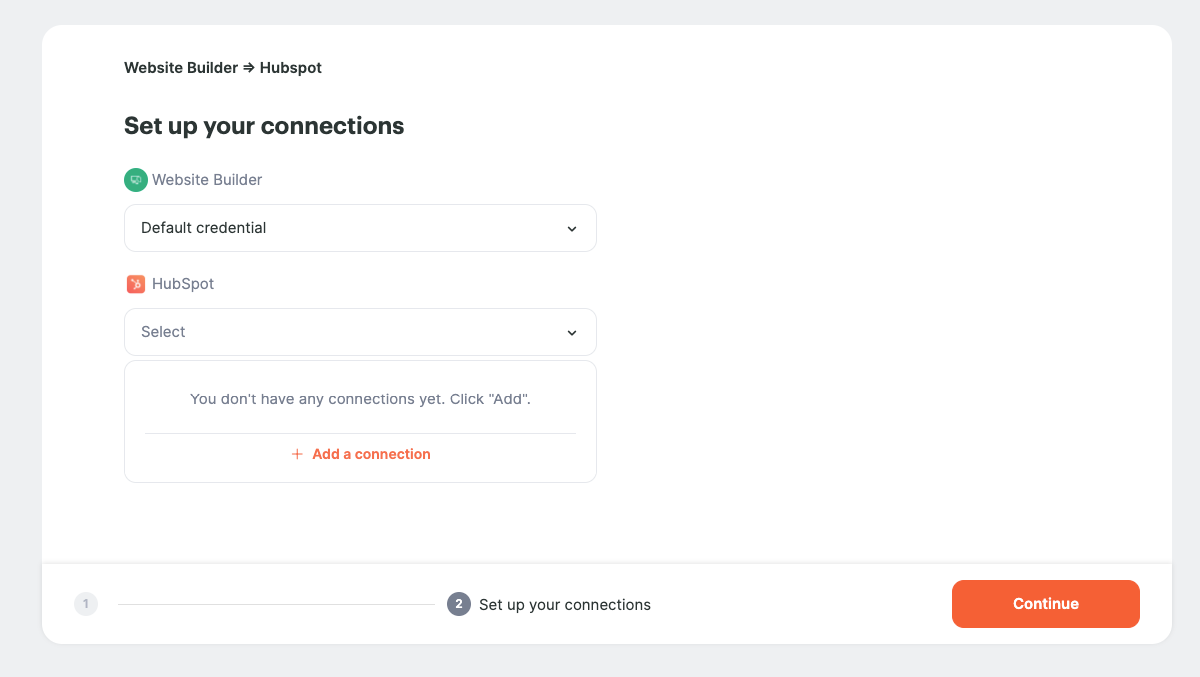Click the 'You don't have any connections yet' message
1200x677 pixels.
360,399
